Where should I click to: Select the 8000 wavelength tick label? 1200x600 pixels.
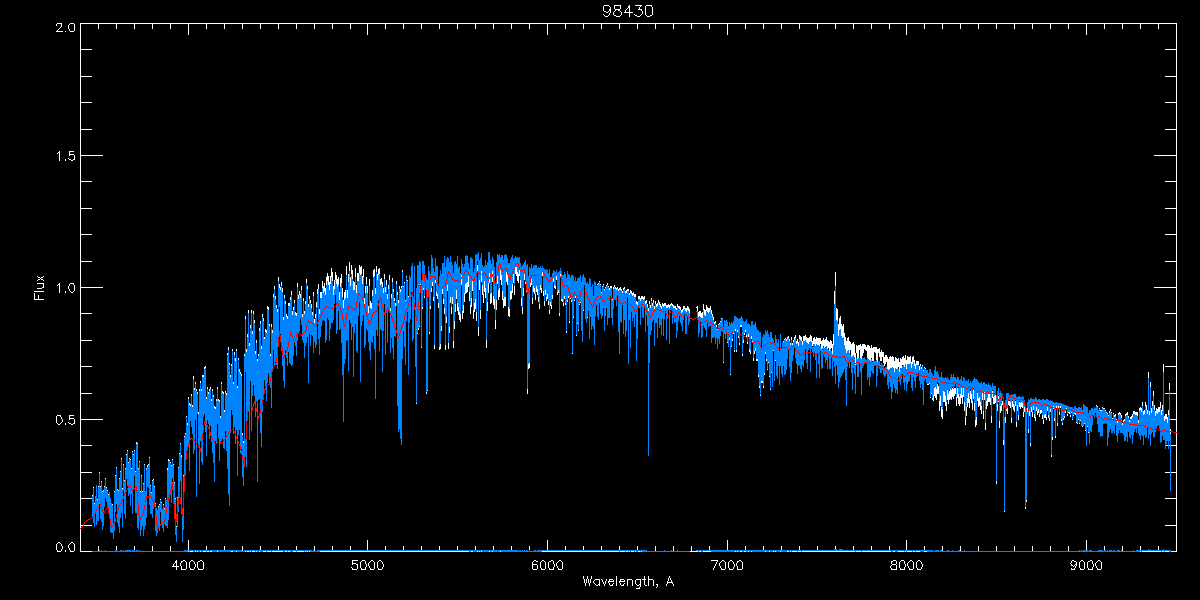point(907,563)
